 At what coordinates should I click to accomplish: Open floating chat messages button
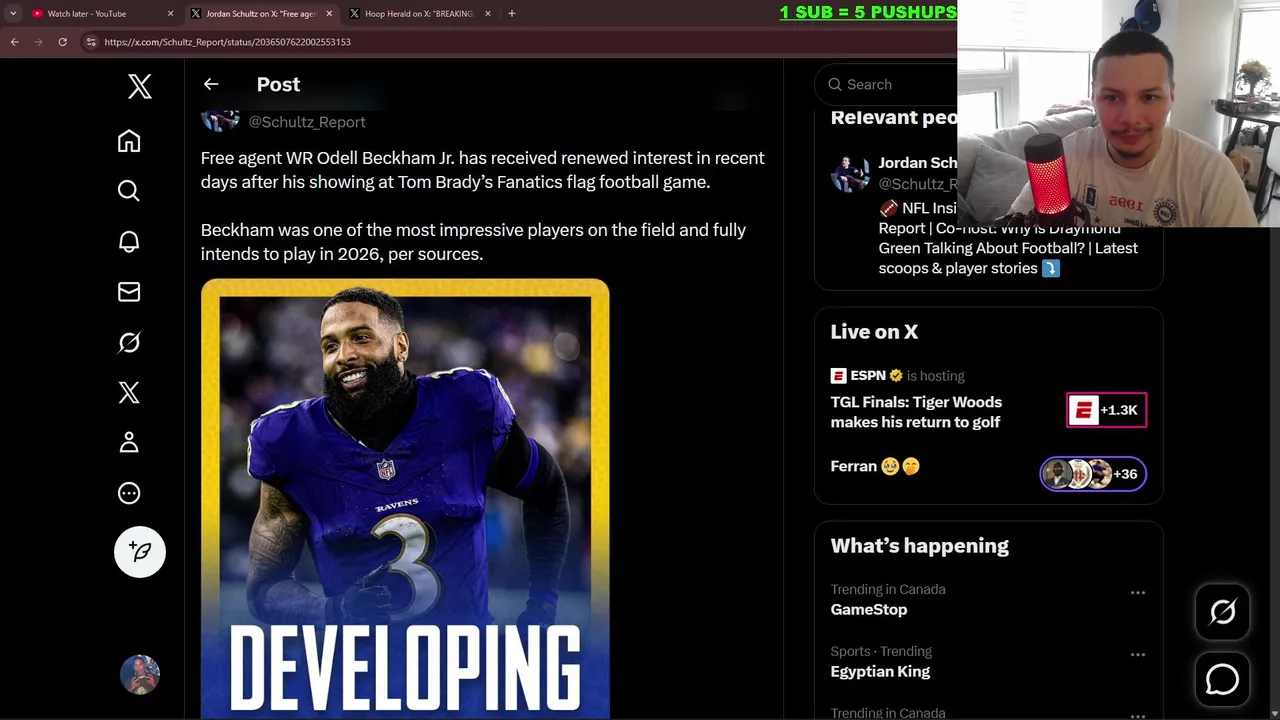coord(1222,680)
